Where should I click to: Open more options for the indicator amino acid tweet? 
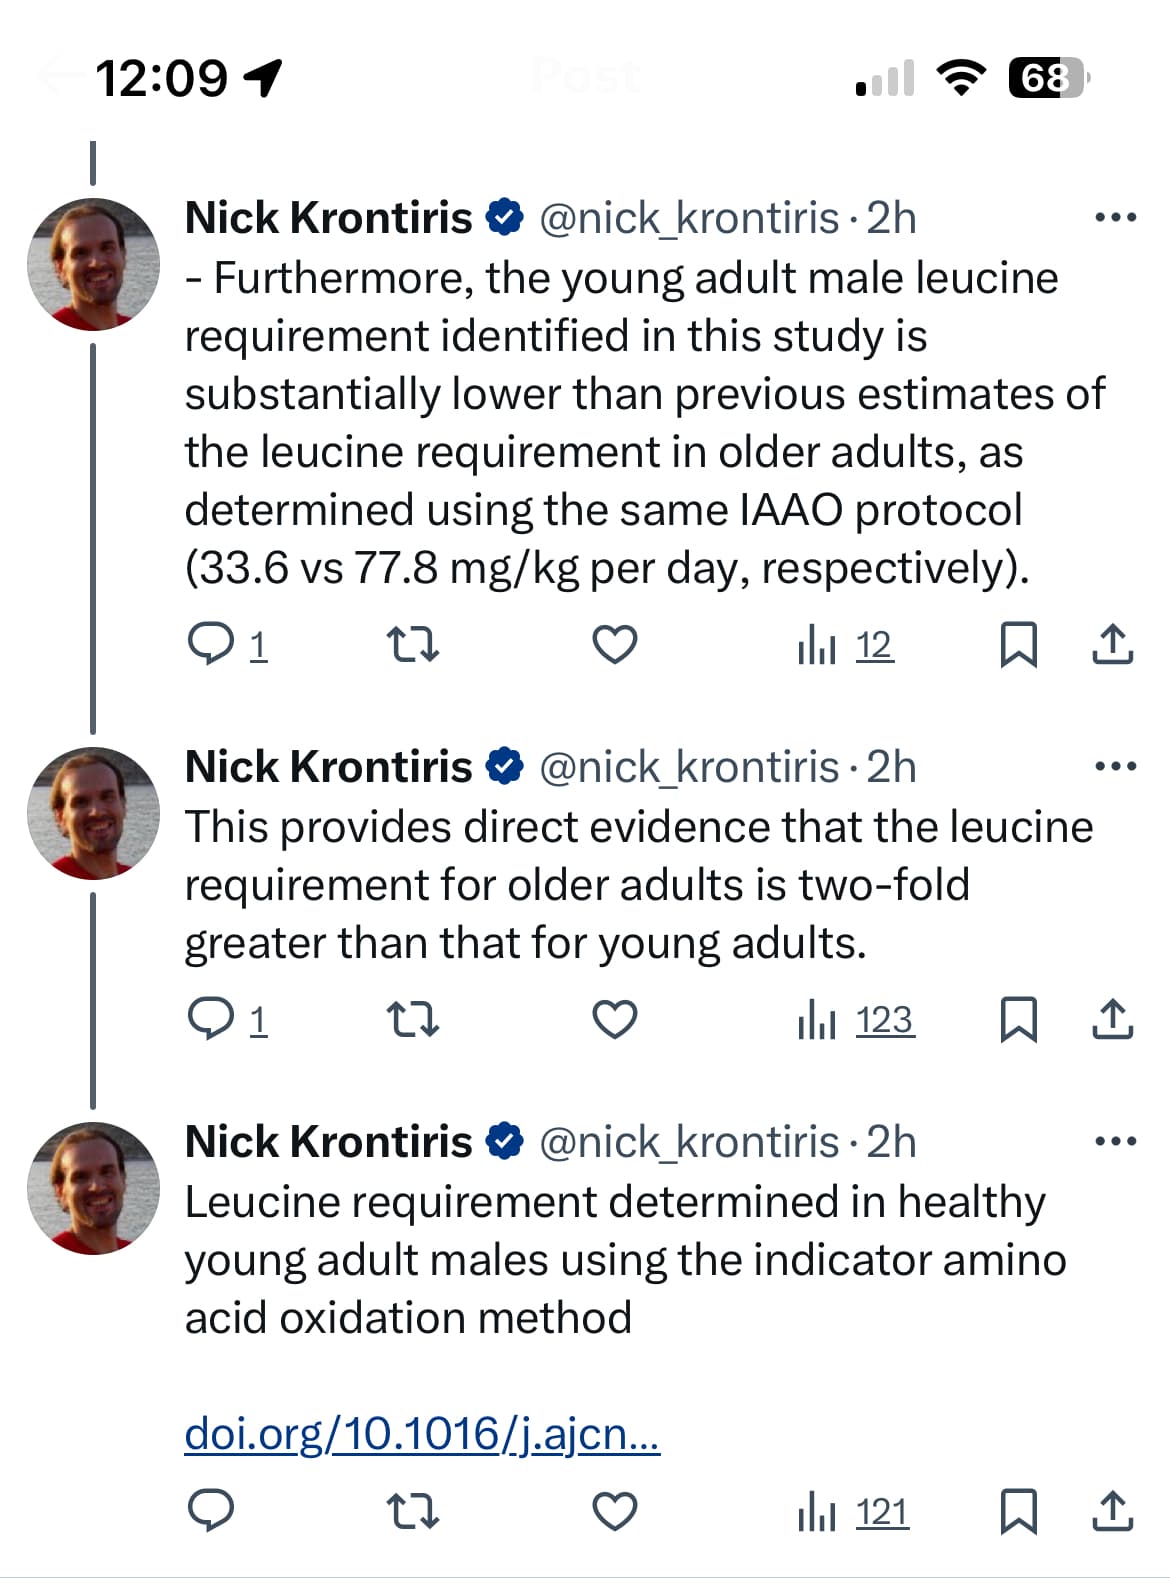click(x=1115, y=1141)
